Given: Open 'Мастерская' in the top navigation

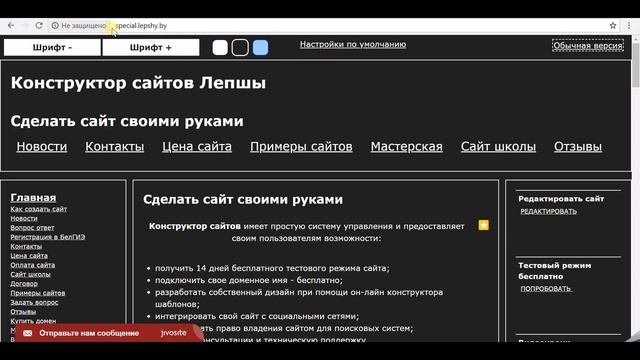Looking at the screenshot, I should [x=407, y=147].
